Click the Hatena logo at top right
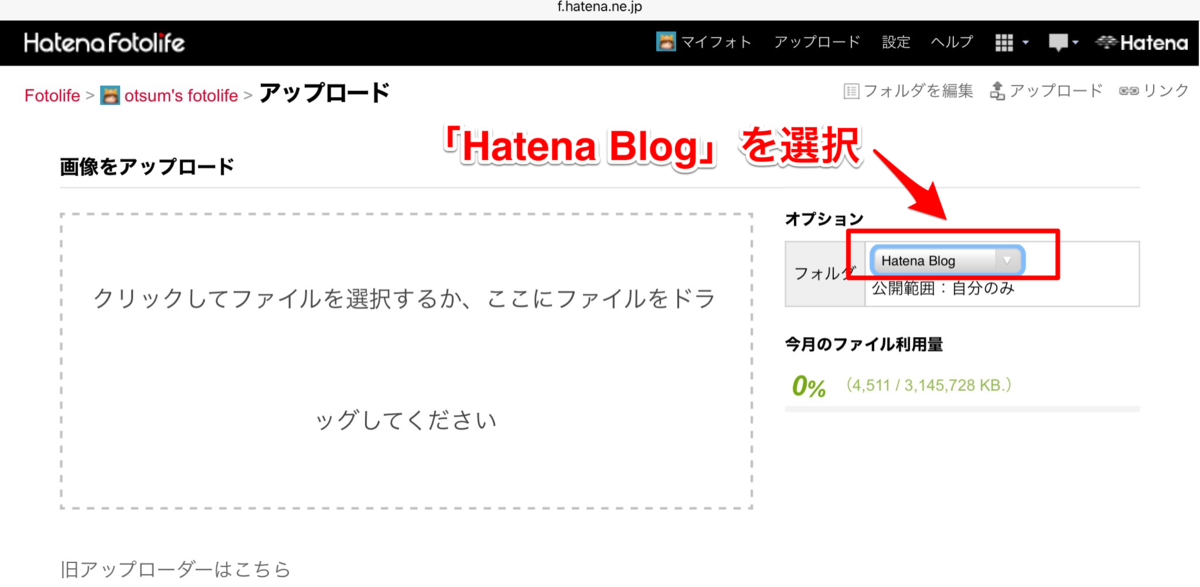The height and width of the screenshot is (587, 1200). point(1141,43)
